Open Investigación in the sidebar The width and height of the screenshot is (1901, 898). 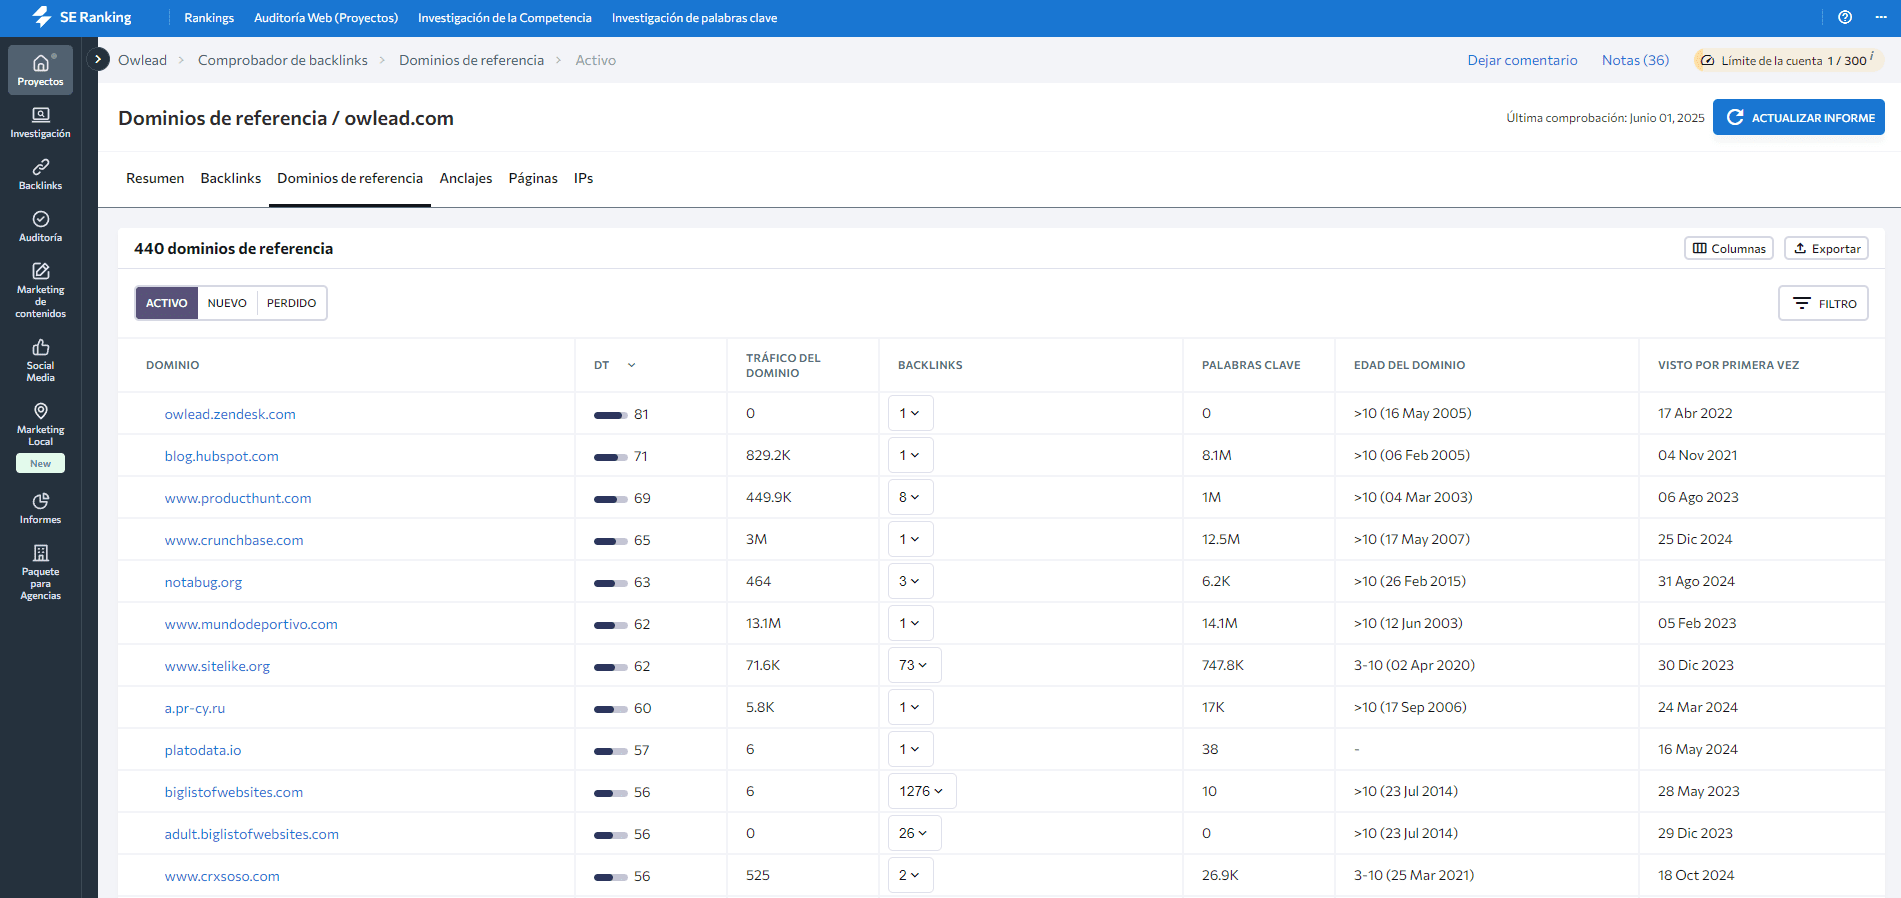(40, 122)
